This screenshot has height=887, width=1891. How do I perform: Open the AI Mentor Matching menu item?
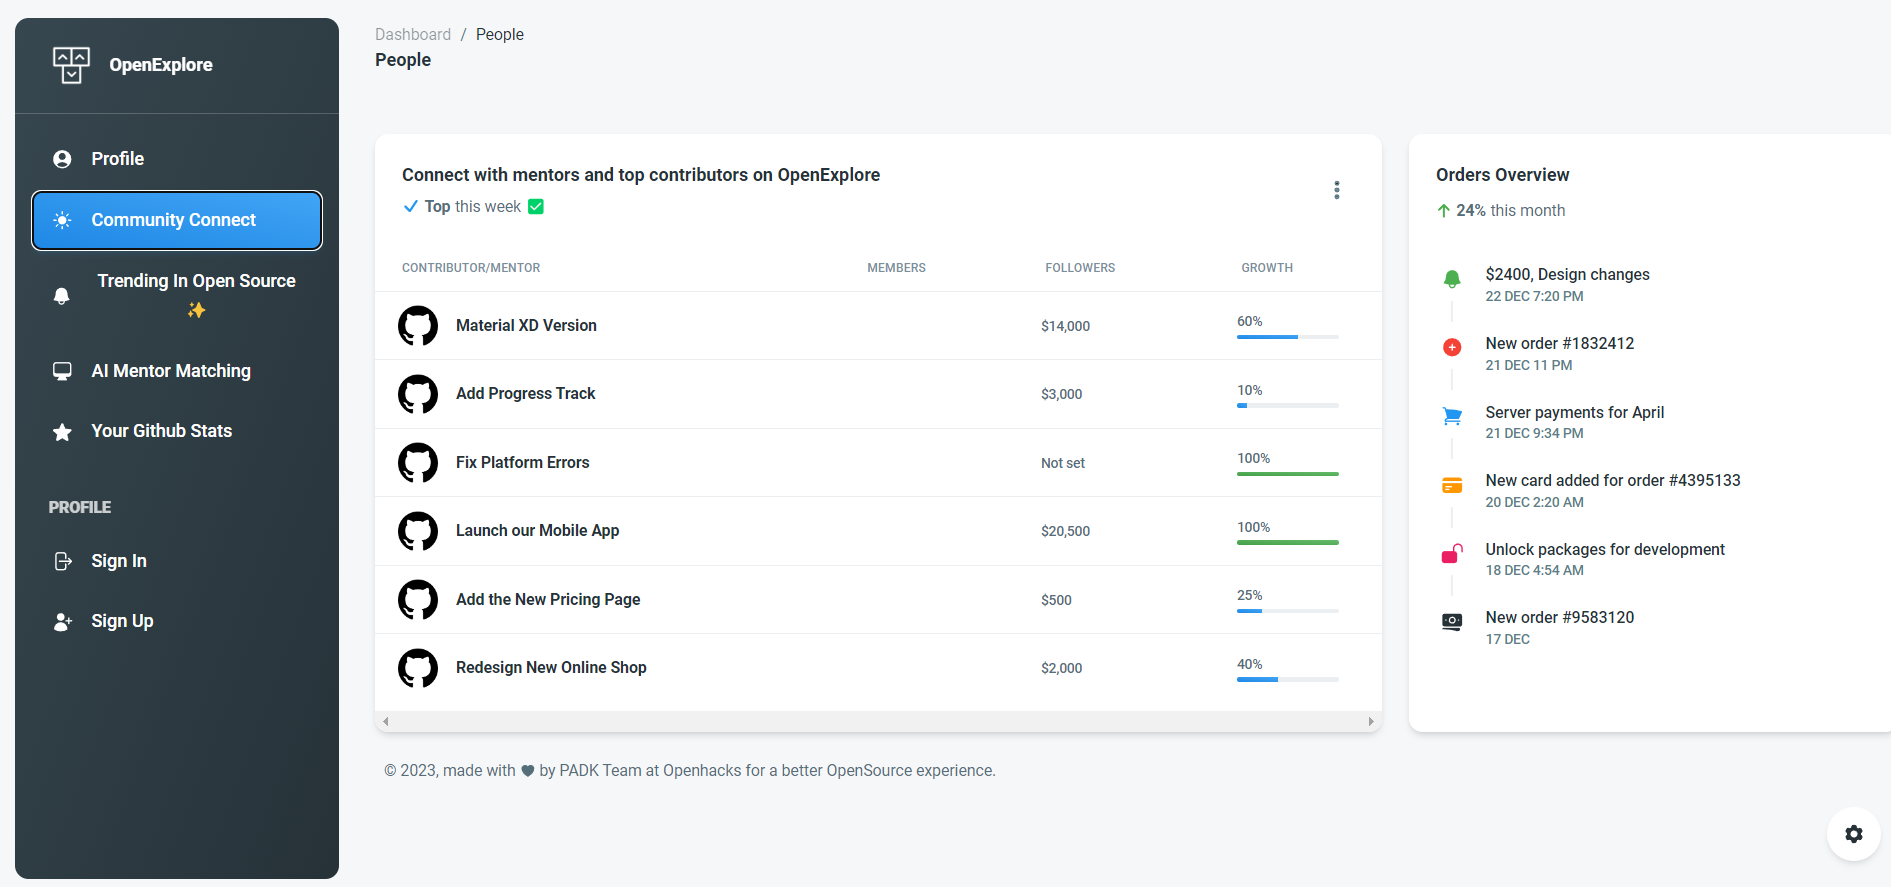coord(171,371)
